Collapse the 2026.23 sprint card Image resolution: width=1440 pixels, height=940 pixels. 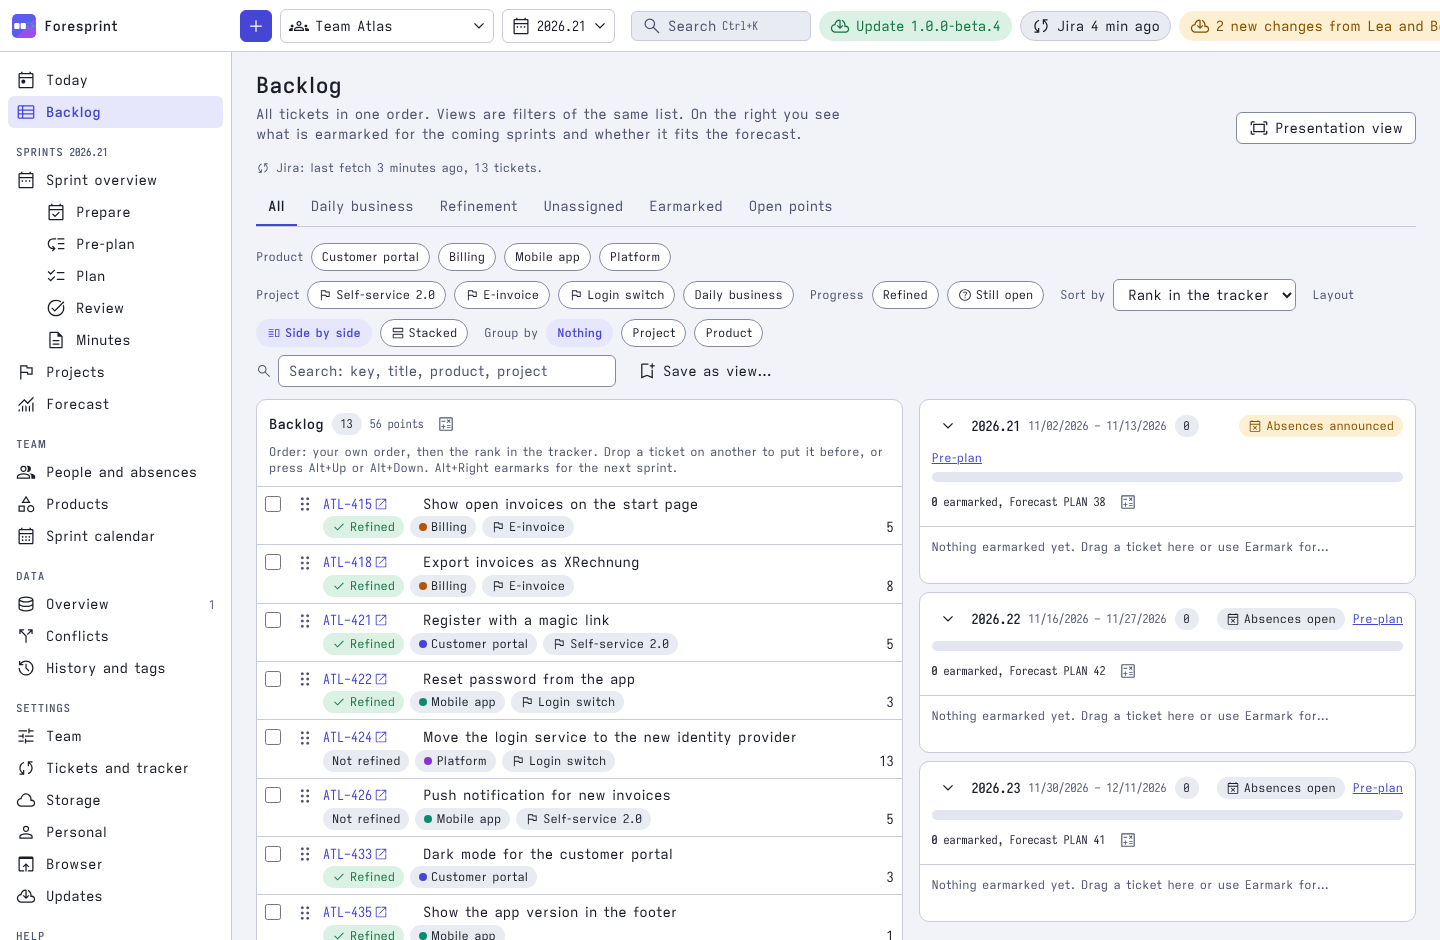(948, 788)
